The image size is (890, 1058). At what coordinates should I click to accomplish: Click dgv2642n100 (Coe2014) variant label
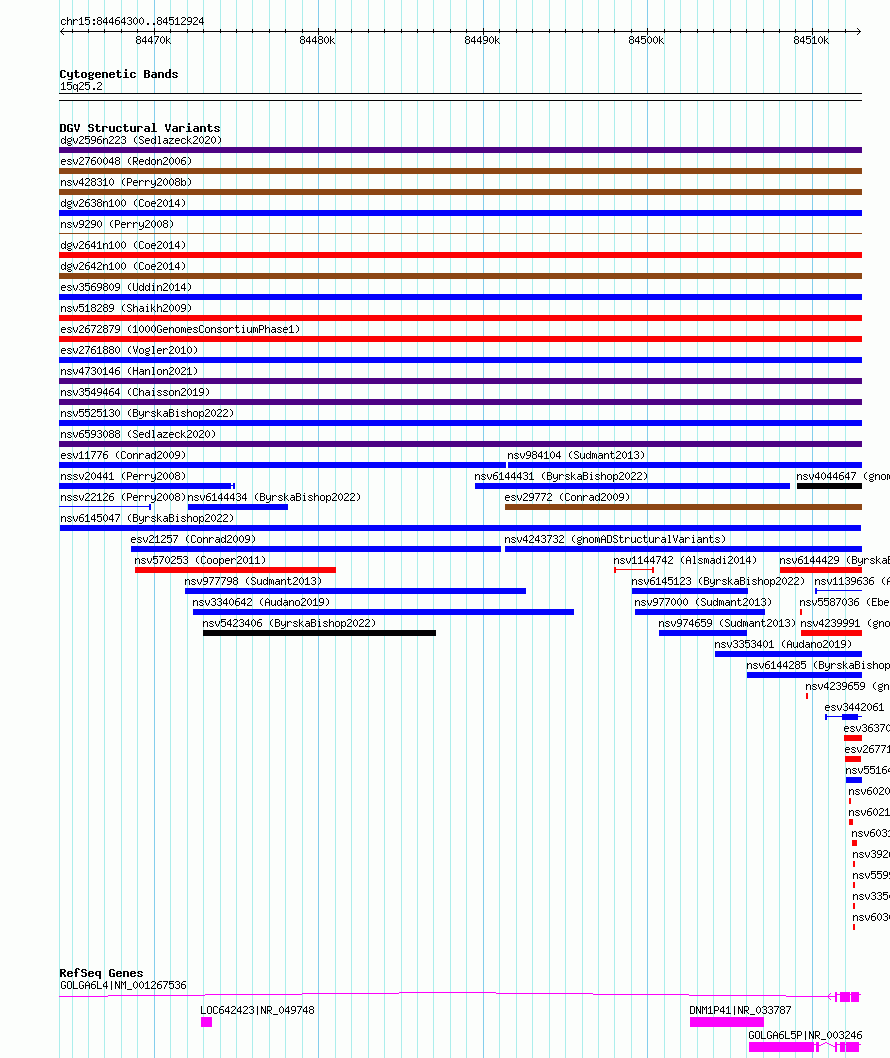coord(123,266)
